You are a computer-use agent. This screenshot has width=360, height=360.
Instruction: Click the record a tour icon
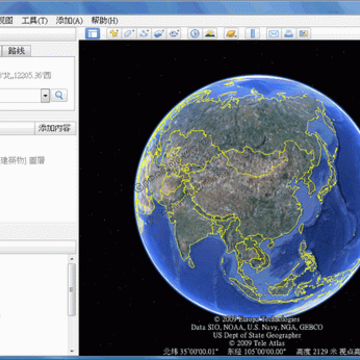(174, 33)
